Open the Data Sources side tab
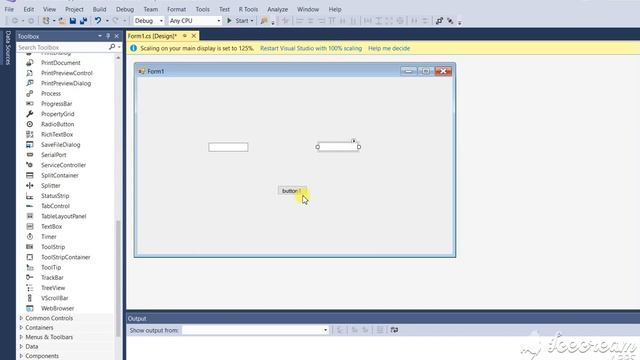640x360 pixels. [8, 47]
